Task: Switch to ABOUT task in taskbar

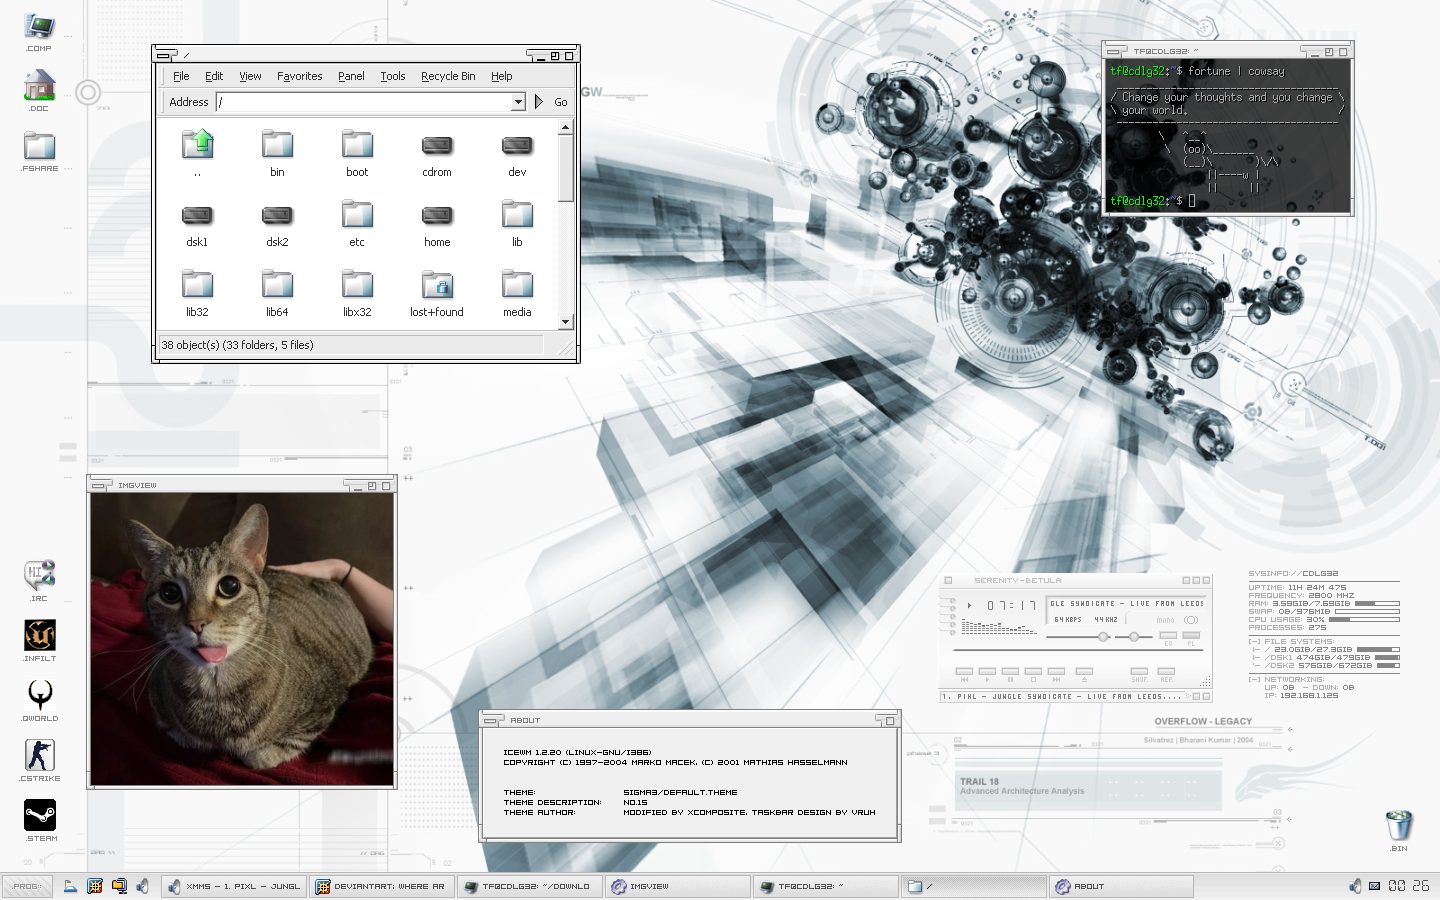Action: [x=1121, y=886]
